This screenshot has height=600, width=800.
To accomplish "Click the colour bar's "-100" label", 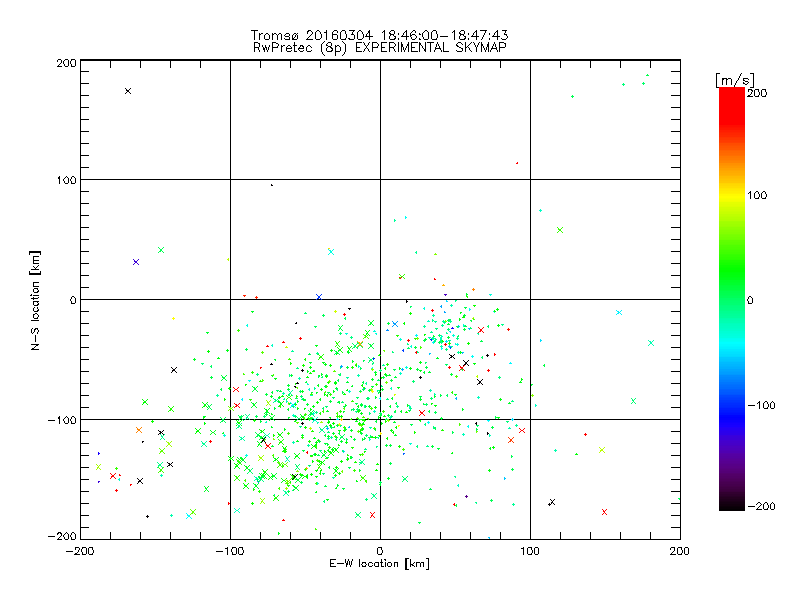I will click(x=761, y=405).
